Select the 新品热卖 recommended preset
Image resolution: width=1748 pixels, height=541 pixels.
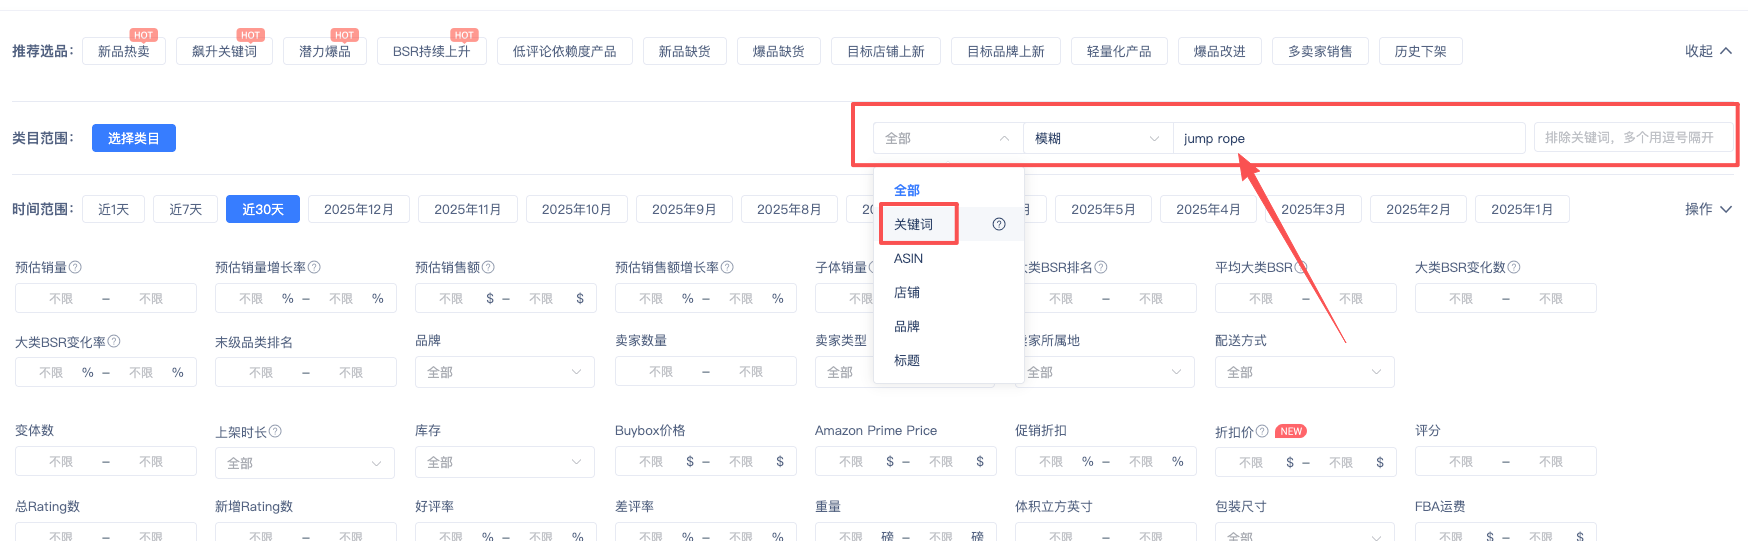coord(124,51)
